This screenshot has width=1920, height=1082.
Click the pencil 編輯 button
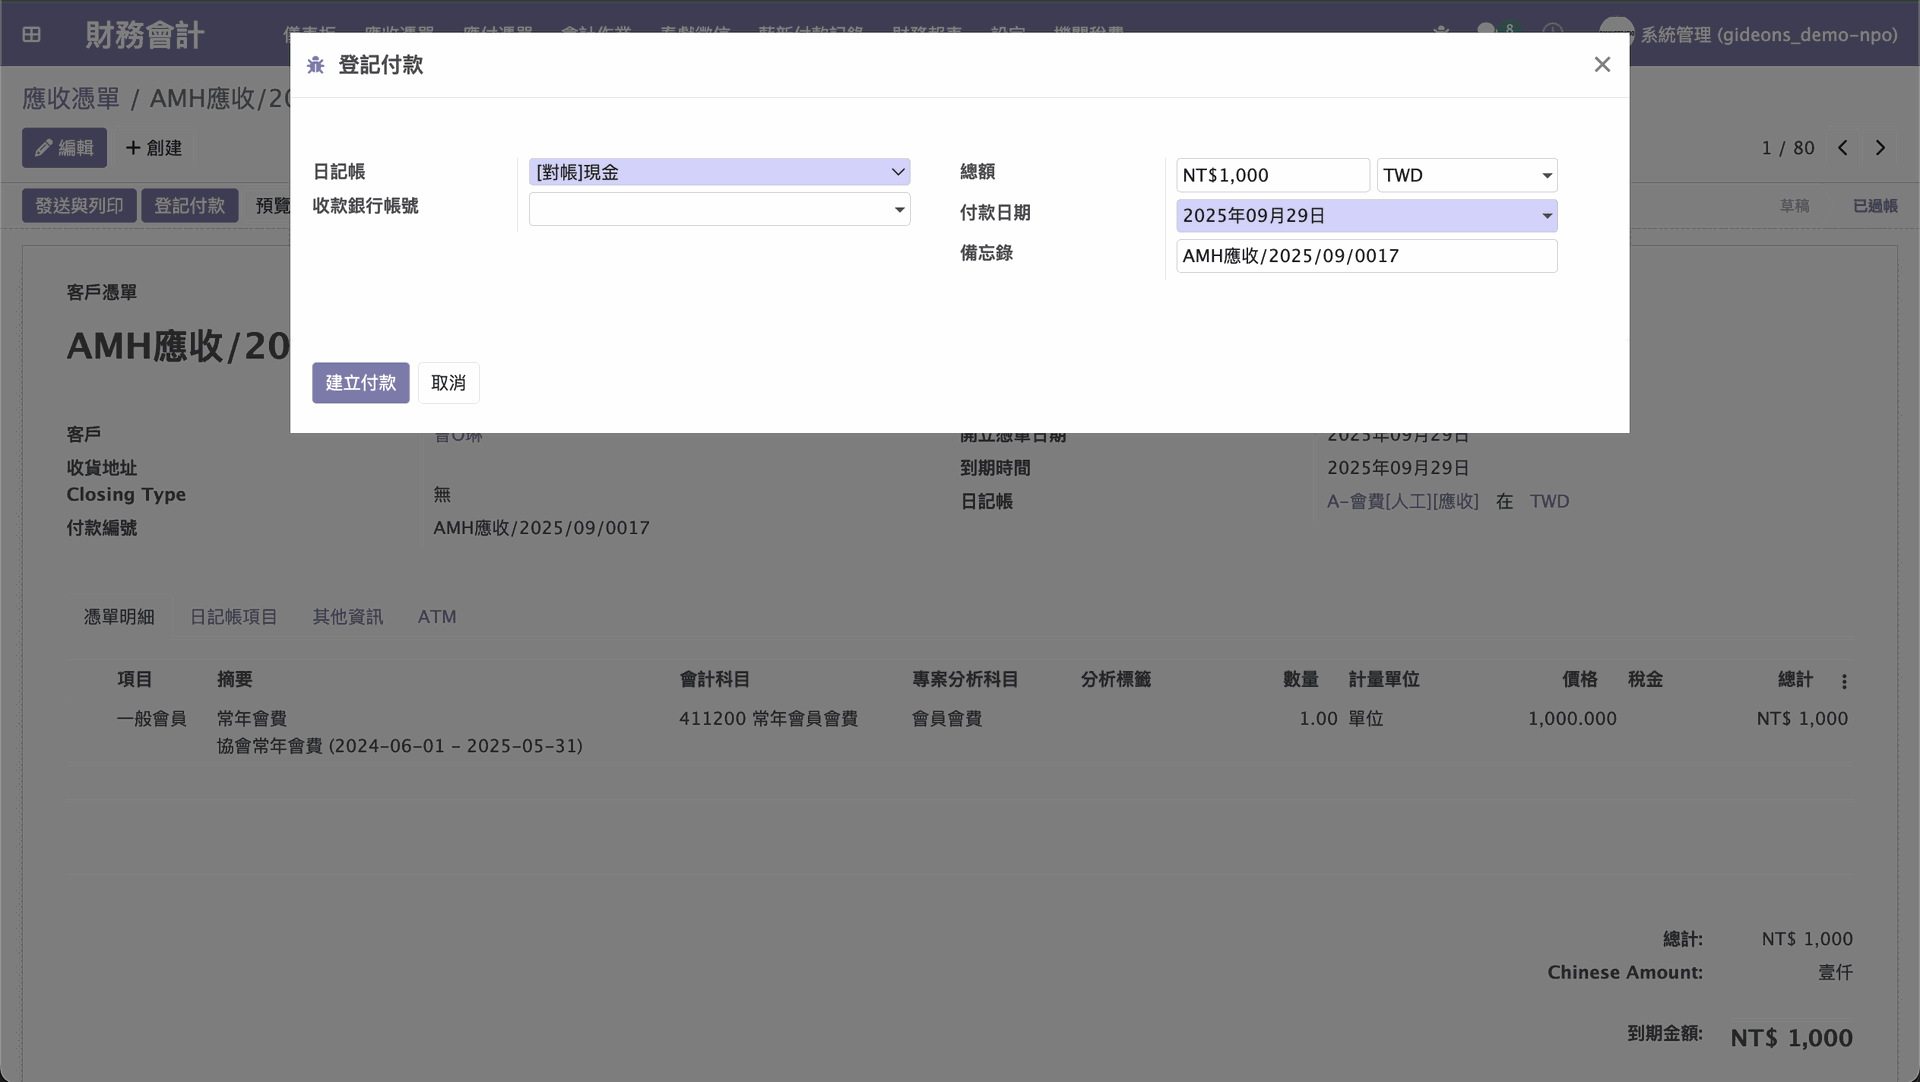pos(64,148)
